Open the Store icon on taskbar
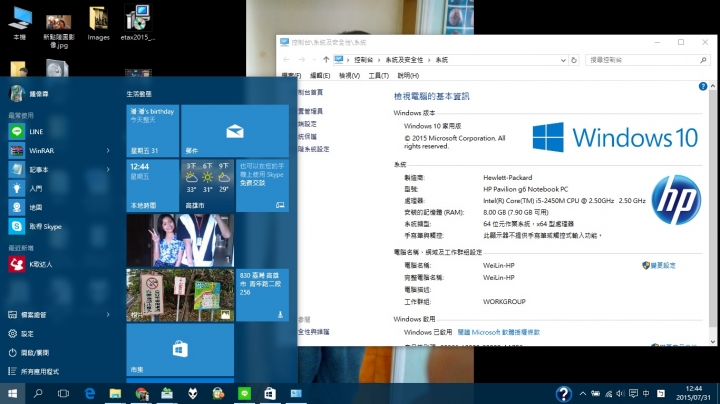This screenshot has height=404, width=720. pos(270,393)
